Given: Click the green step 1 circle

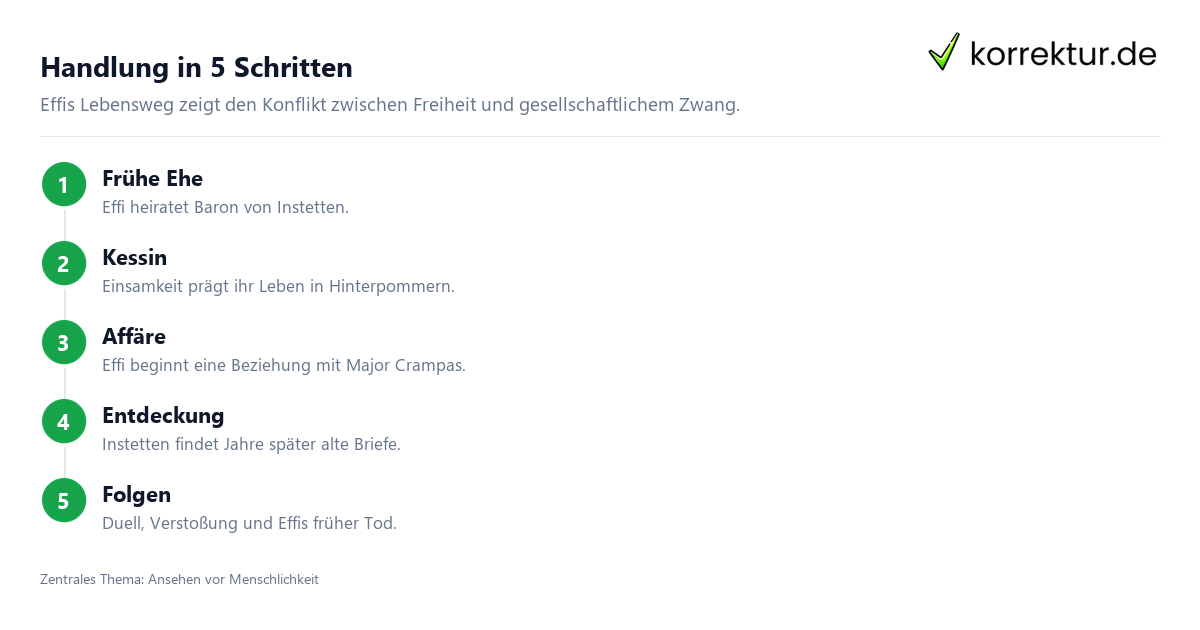Looking at the screenshot, I should coord(64,185).
